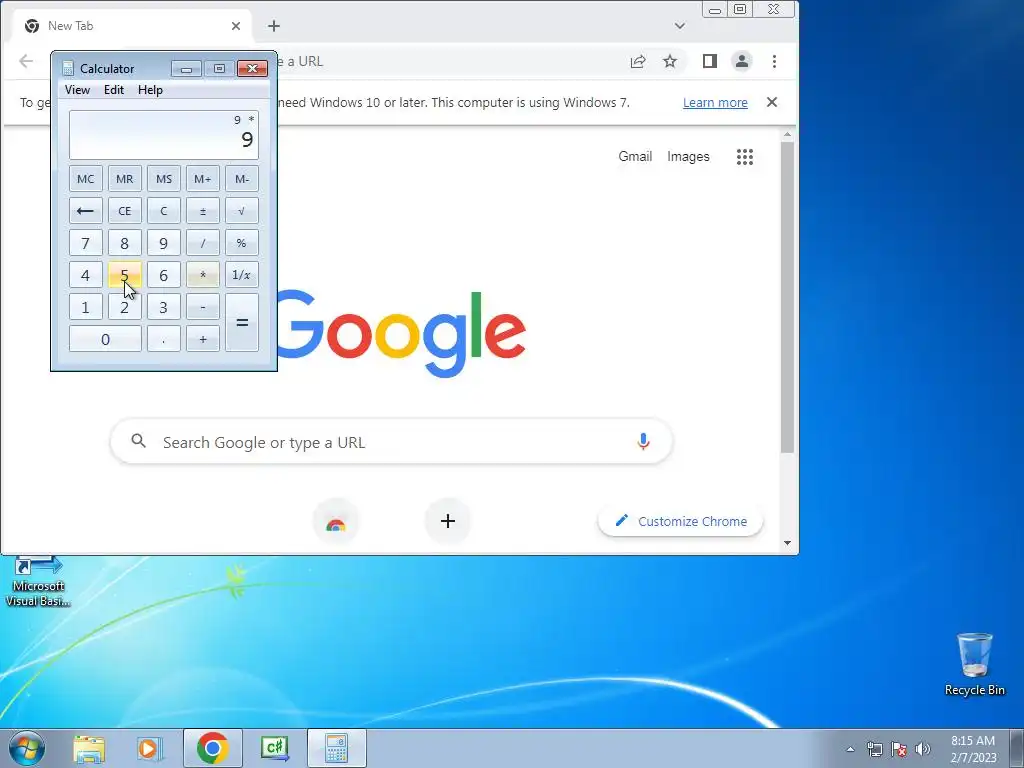Screen dimensions: 1024x768
Task: Add a shortcut with the plus tile
Action: point(448,521)
